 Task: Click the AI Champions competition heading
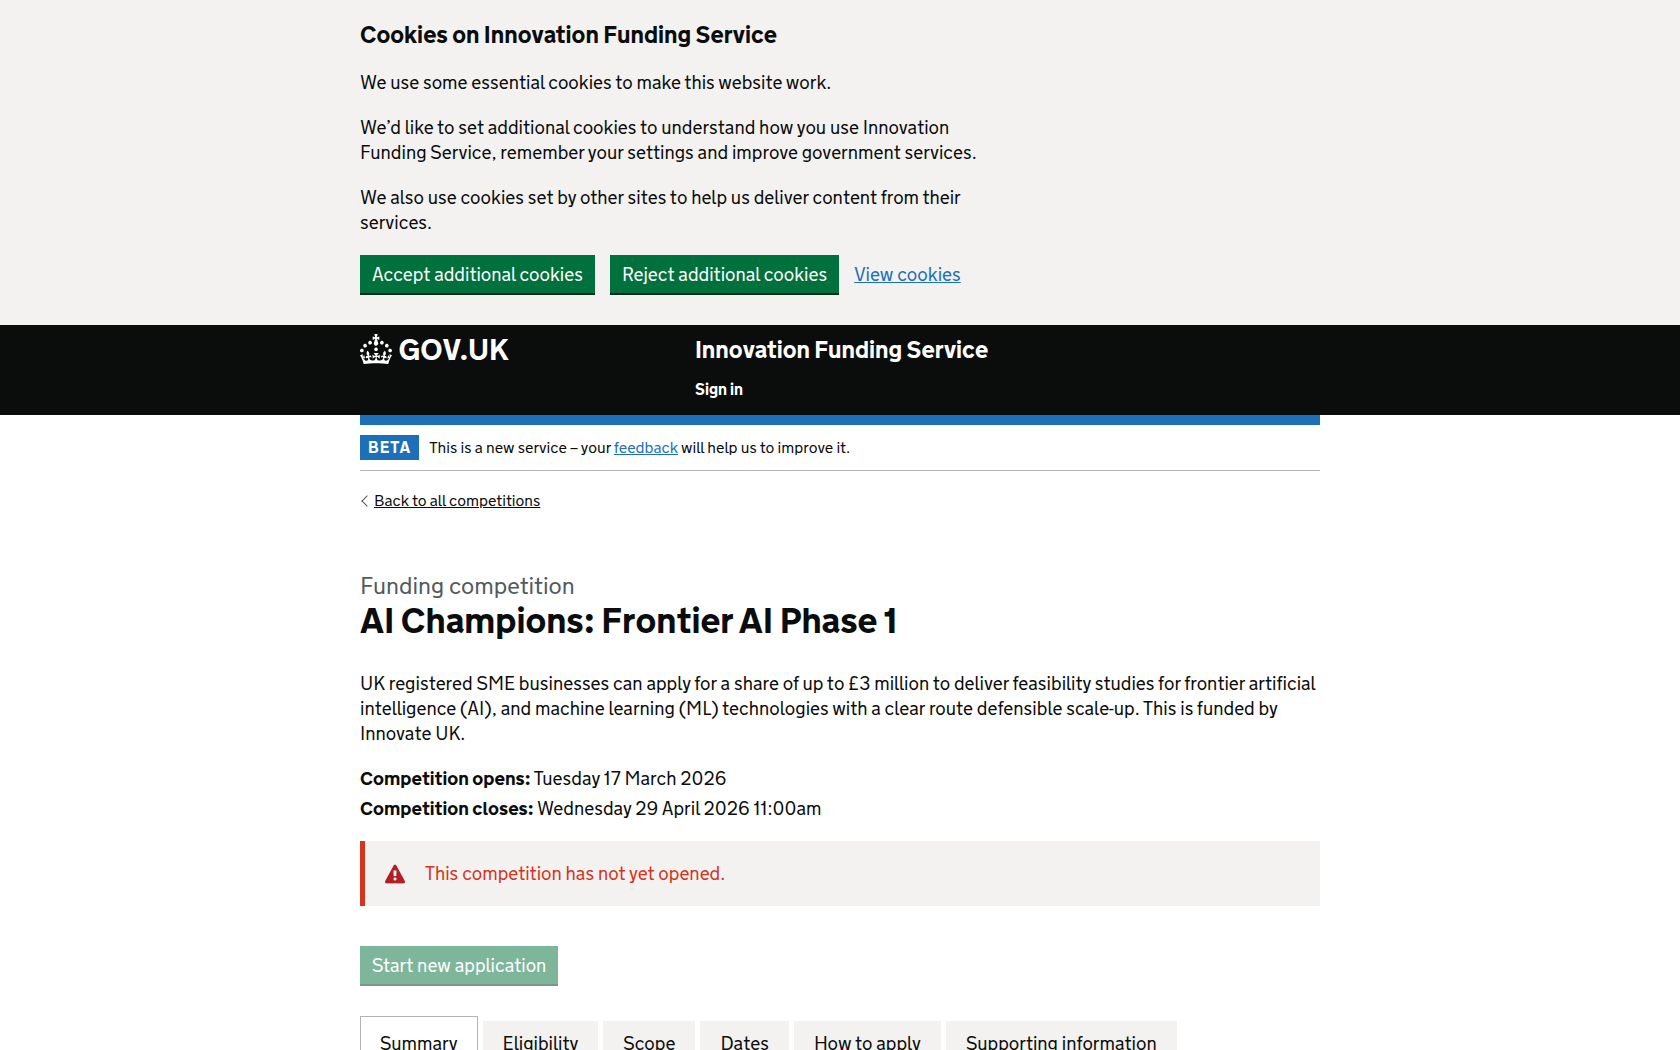[x=628, y=622]
